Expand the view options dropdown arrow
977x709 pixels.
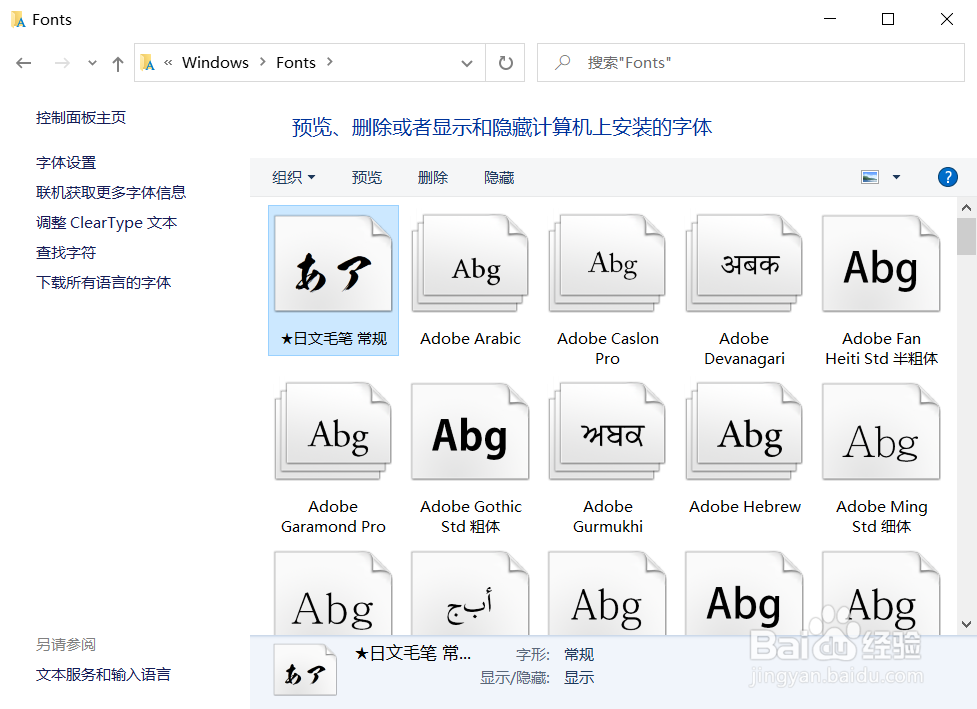[x=896, y=178]
